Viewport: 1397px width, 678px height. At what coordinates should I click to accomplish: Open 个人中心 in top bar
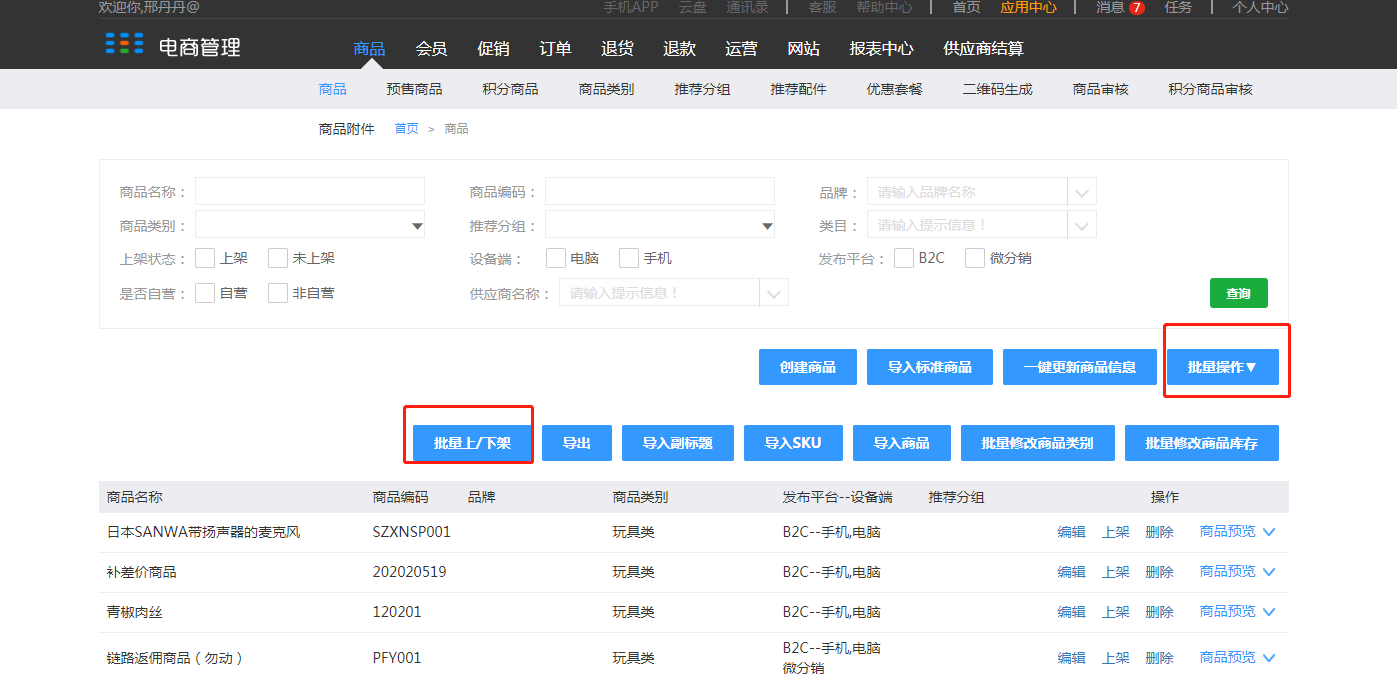tap(1260, 7)
